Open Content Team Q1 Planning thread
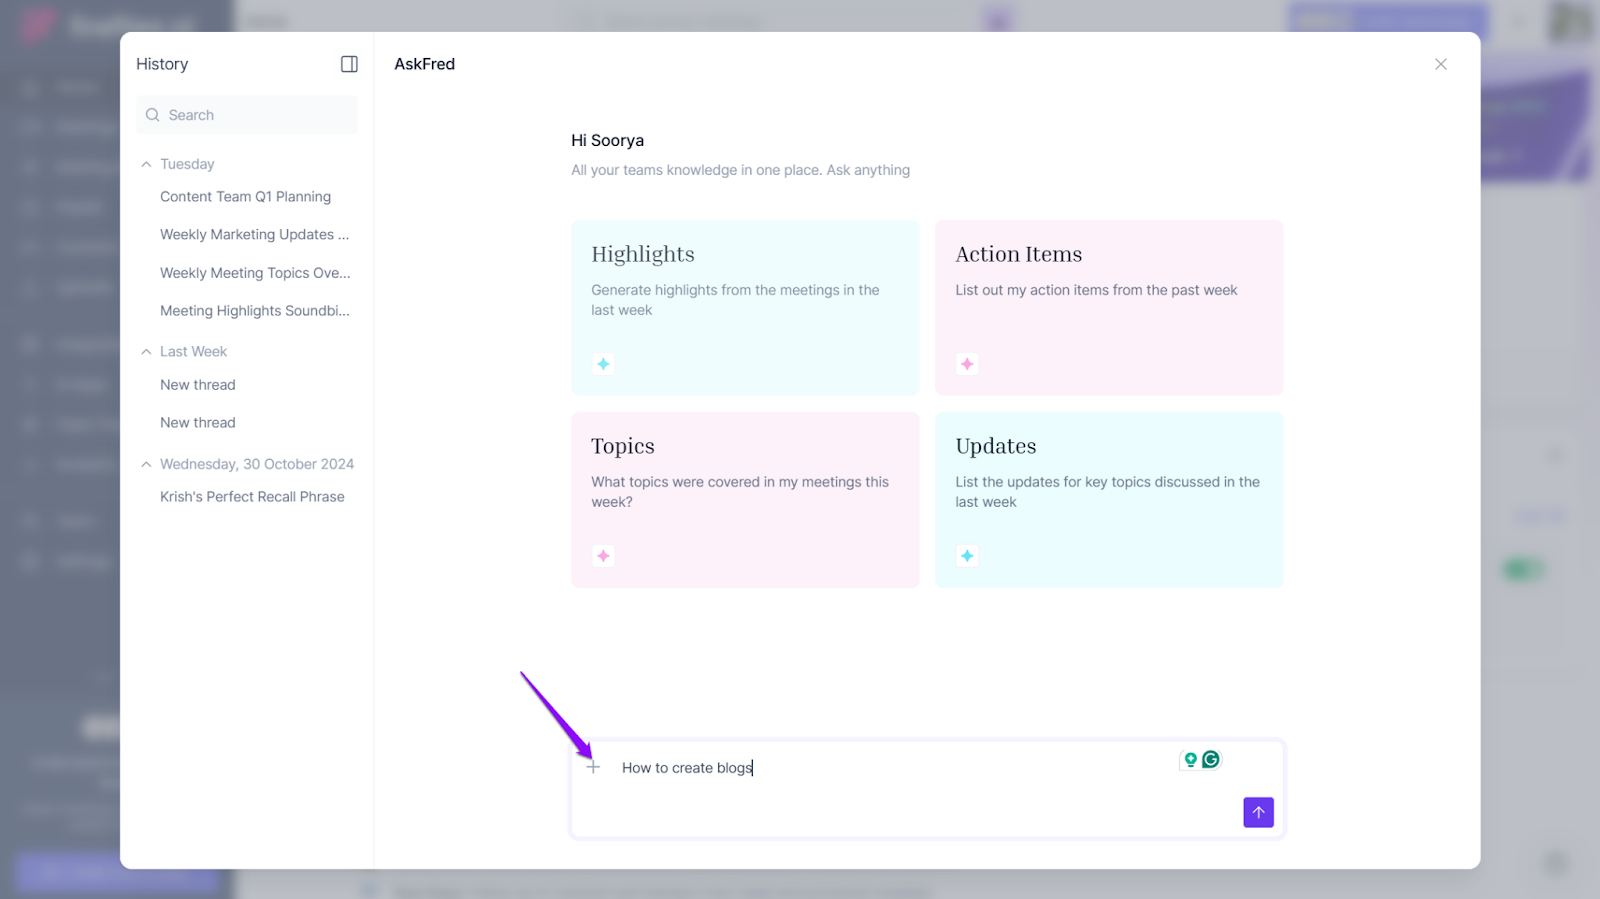Viewport: 1600px width, 899px height. pyautogui.click(x=245, y=197)
